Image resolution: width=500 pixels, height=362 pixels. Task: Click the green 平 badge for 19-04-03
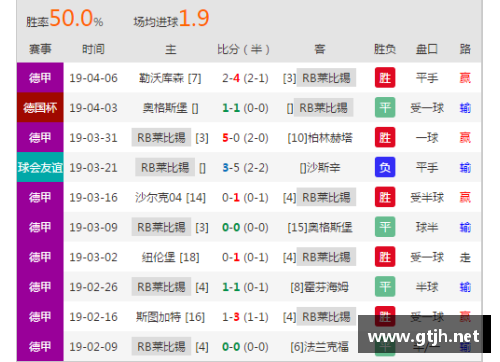(x=385, y=107)
